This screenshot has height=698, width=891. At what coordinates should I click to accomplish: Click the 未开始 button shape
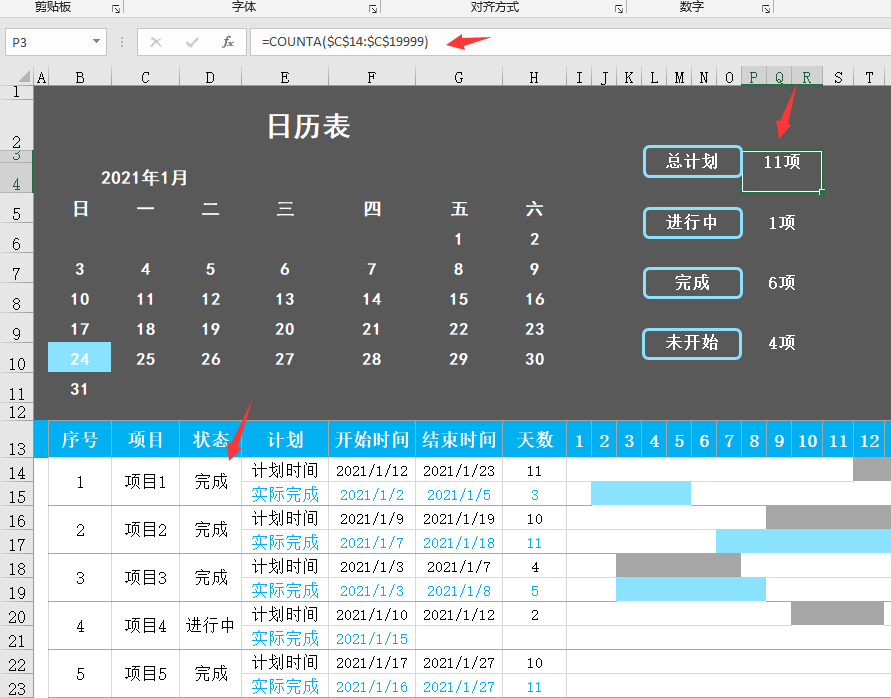click(693, 343)
